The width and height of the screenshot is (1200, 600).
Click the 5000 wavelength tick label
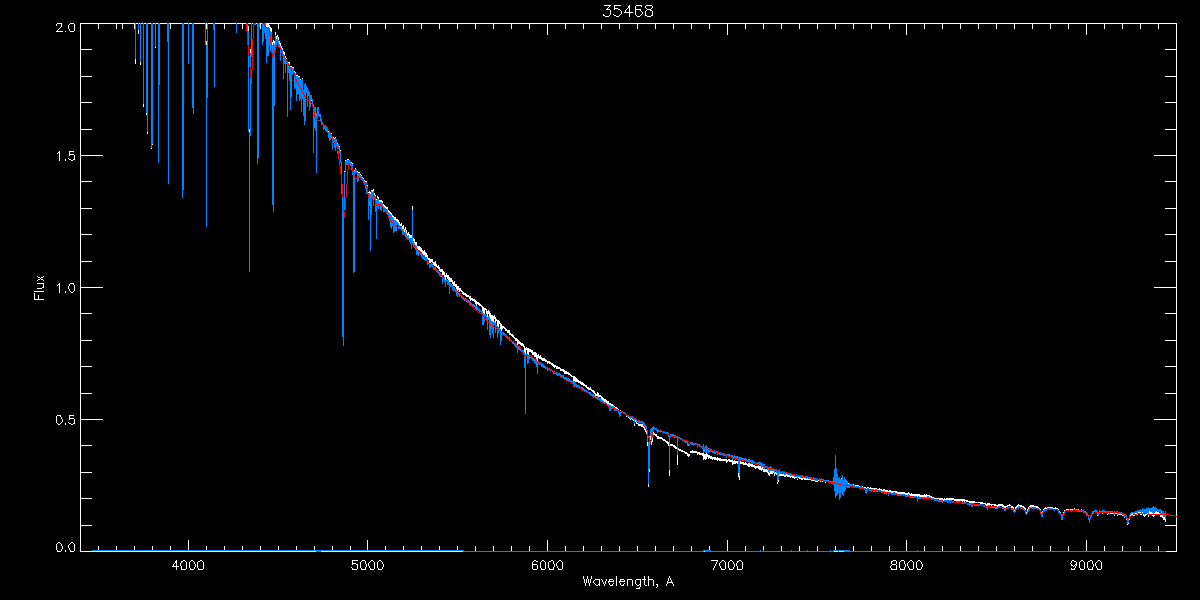point(367,564)
